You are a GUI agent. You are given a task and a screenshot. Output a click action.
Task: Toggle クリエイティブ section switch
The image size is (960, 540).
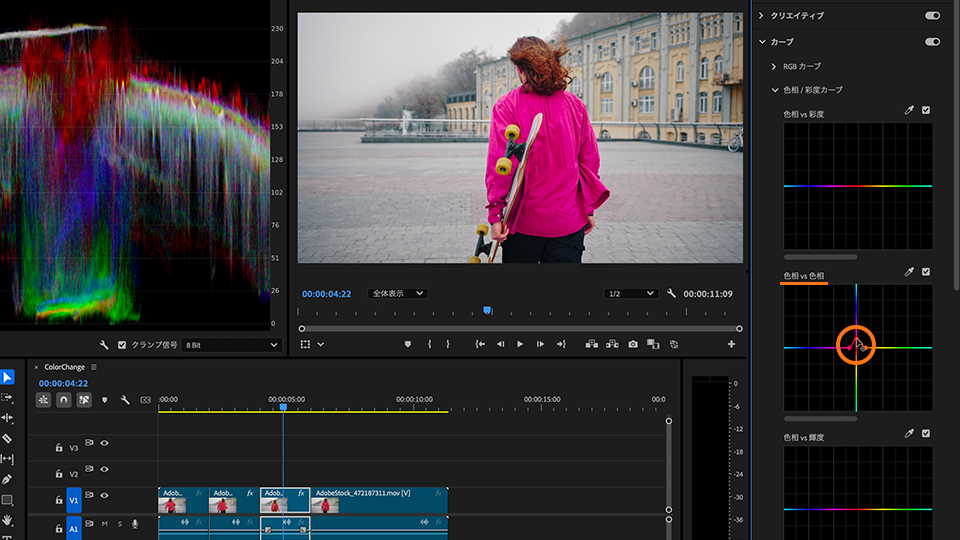[932, 15]
